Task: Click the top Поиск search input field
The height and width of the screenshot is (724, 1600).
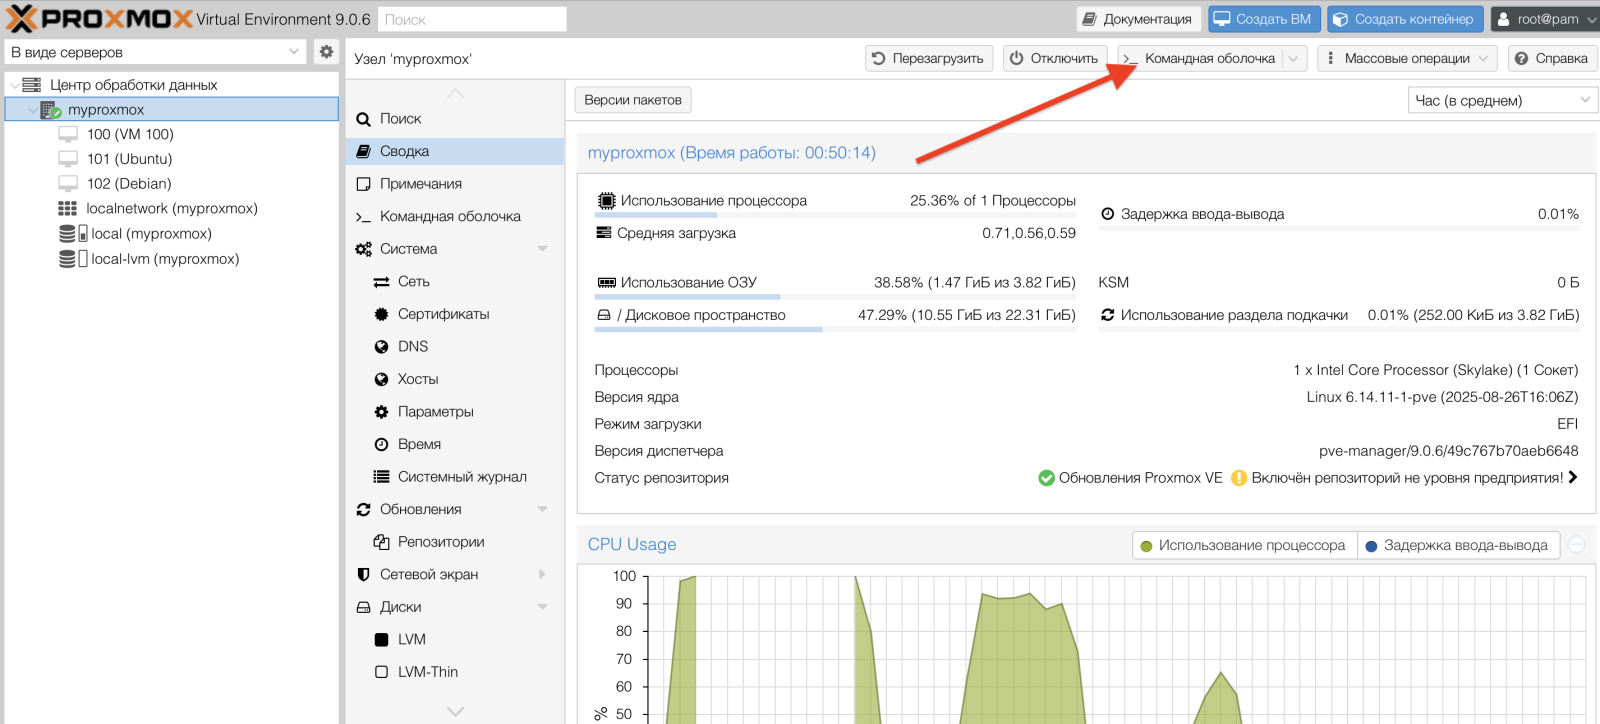Action: [472, 19]
